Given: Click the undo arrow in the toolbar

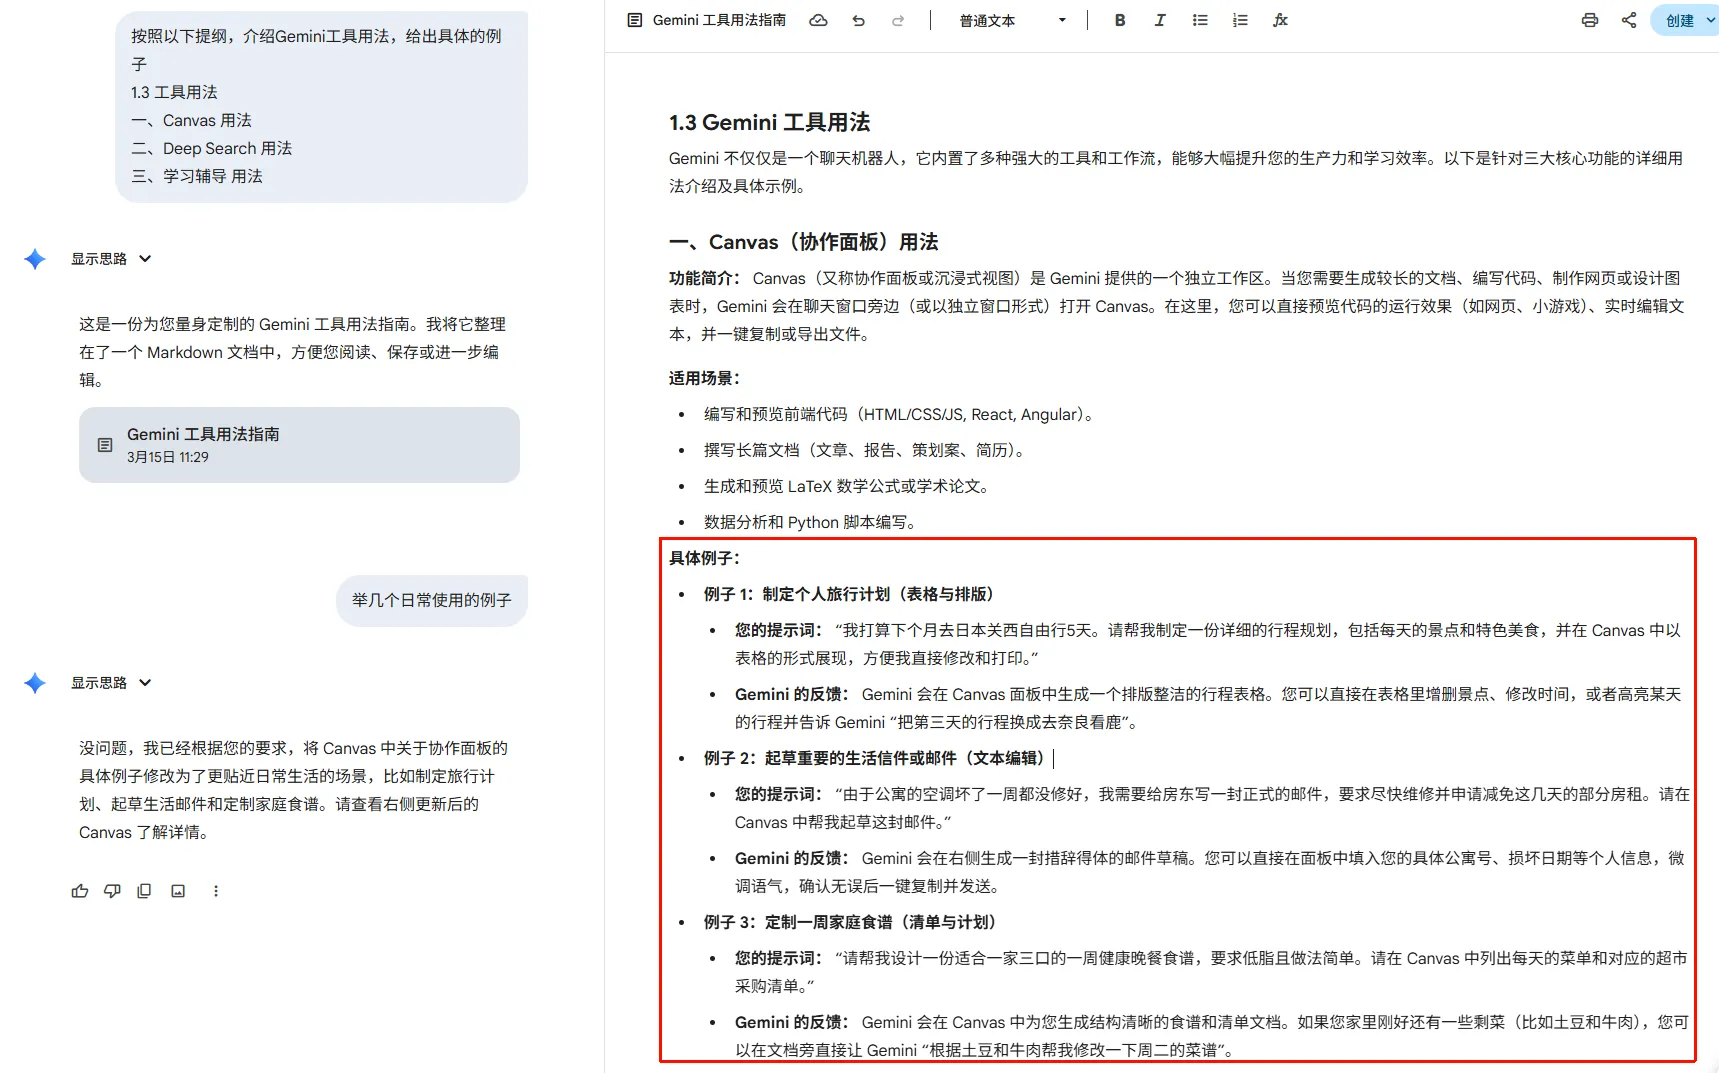Looking at the screenshot, I should pyautogui.click(x=858, y=20).
